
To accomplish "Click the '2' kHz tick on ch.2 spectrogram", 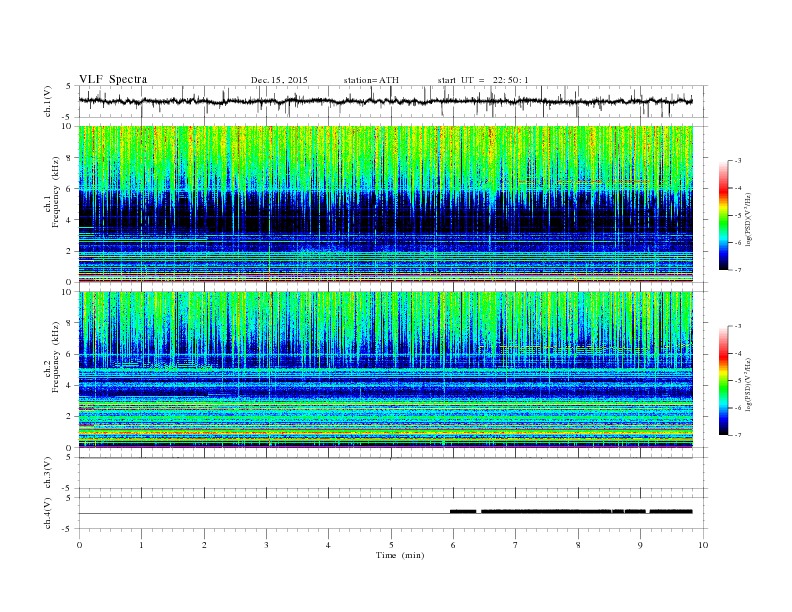I will (69, 417).
